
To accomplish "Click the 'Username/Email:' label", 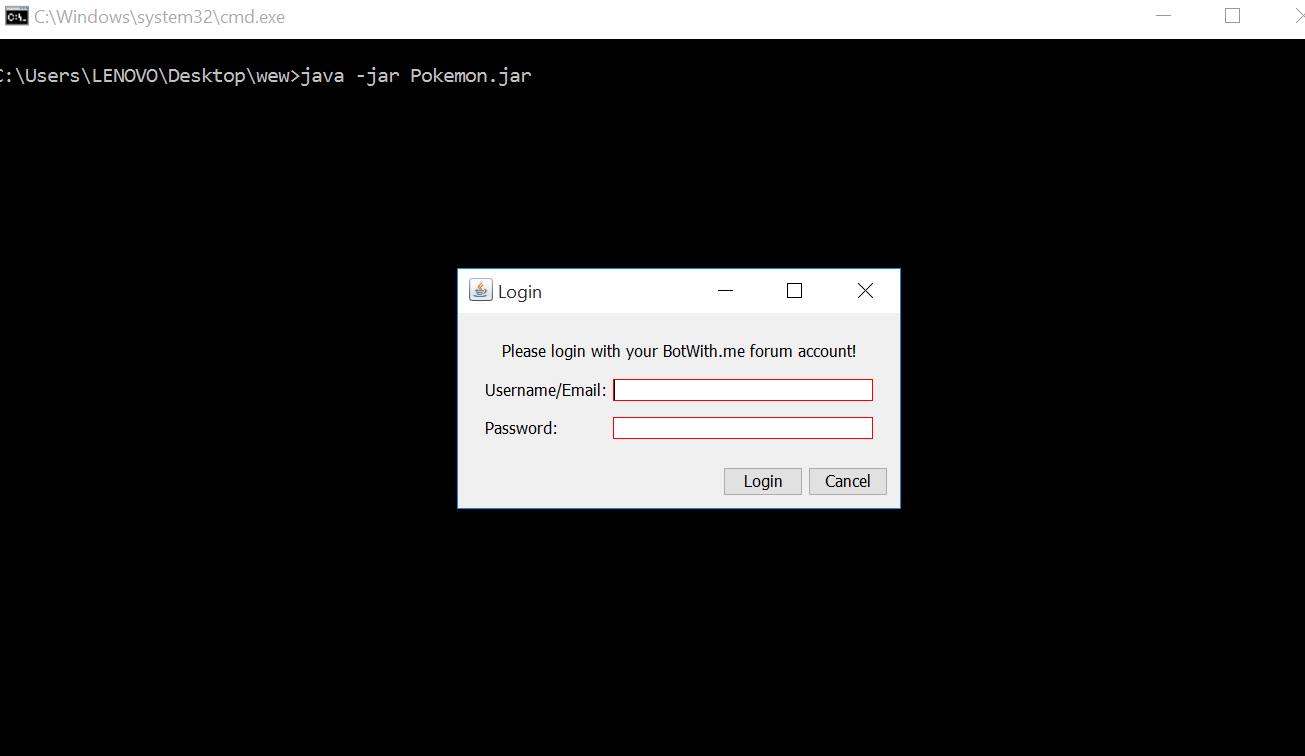I will (545, 390).
